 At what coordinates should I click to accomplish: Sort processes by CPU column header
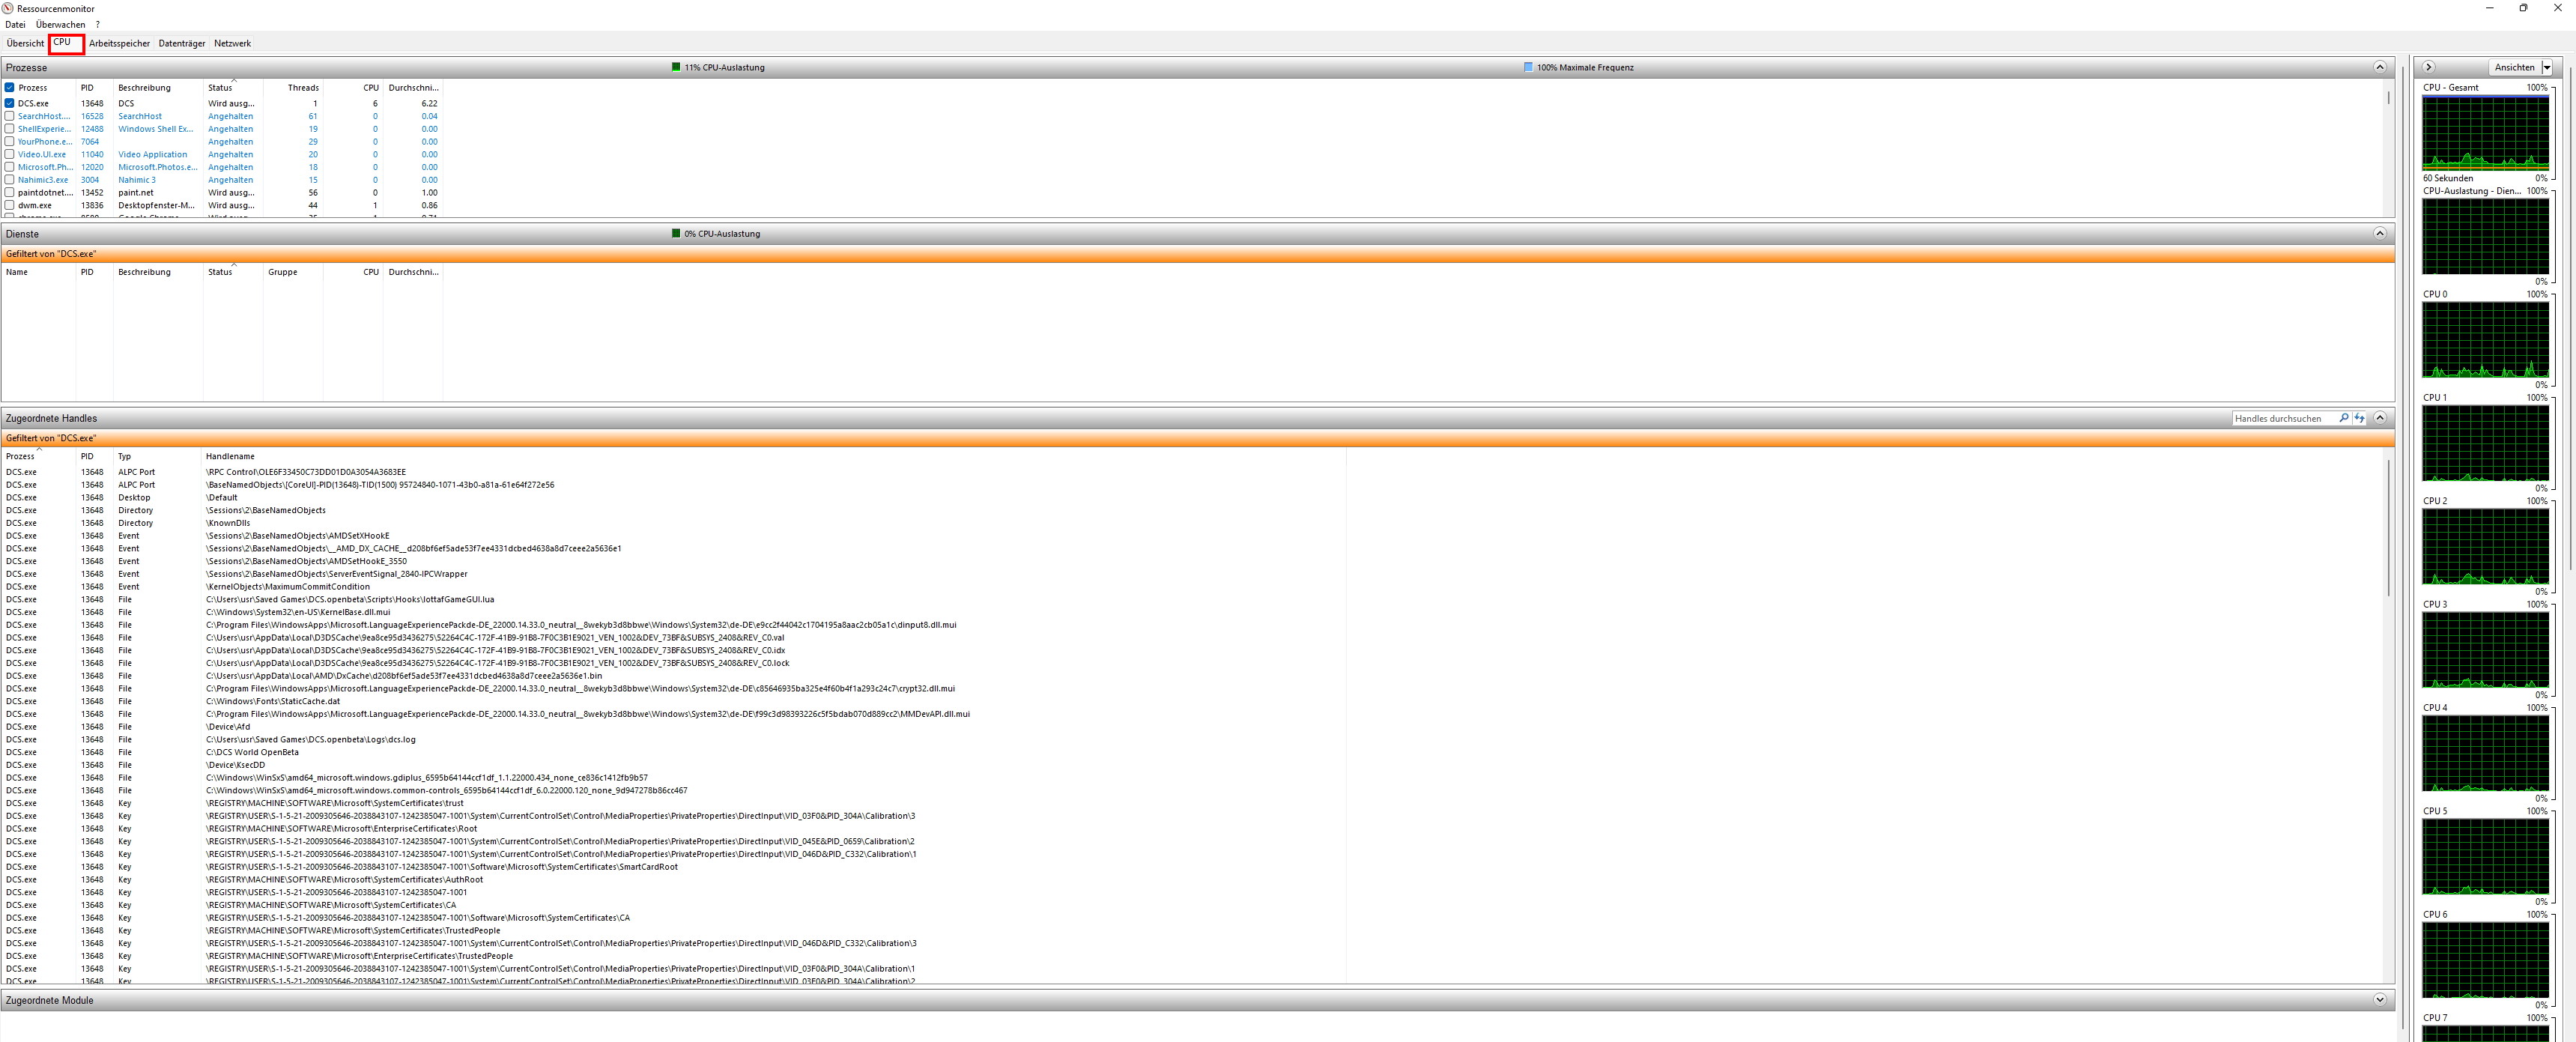371,88
